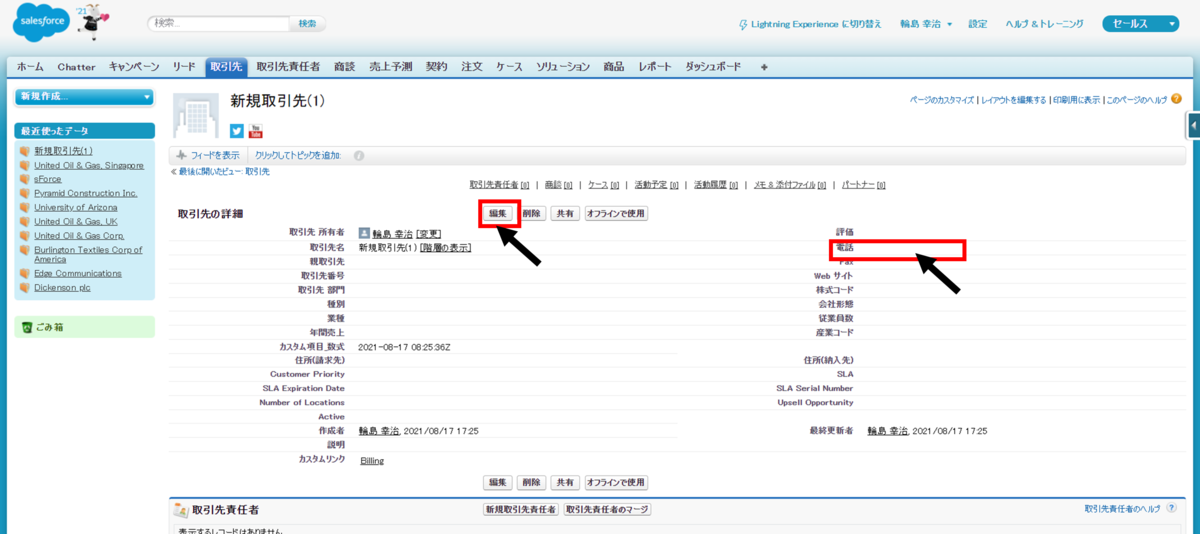Click the info icon after クリックしてトピックを追加
This screenshot has width=1200, height=534.
(x=359, y=156)
